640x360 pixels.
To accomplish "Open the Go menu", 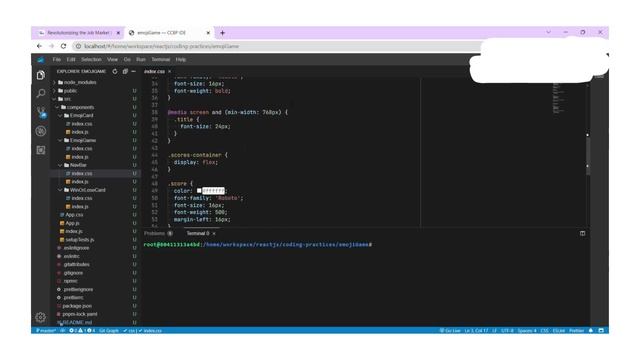I will pyautogui.click(x=127, y=60).
